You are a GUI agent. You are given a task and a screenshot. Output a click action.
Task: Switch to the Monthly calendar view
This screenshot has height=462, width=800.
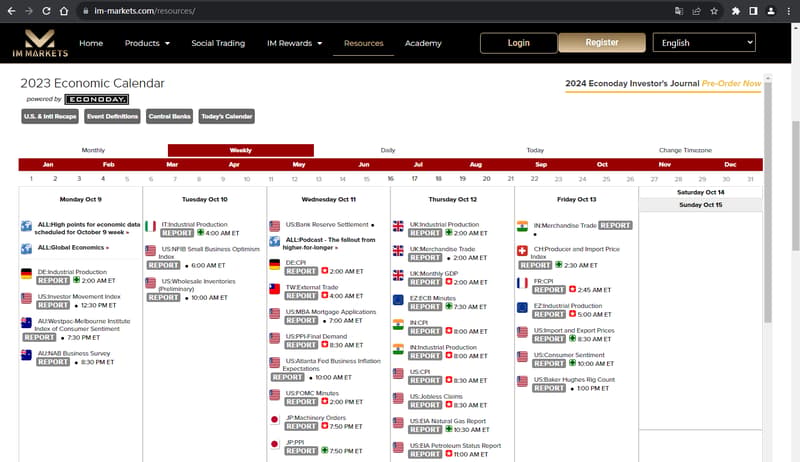click(93, 150)
